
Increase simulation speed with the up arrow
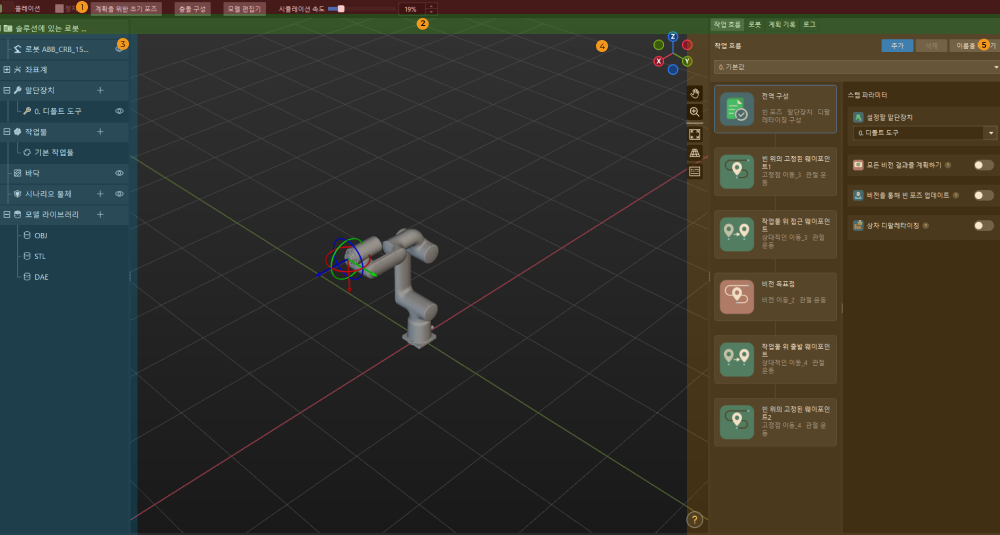click(x=432, y=6)
